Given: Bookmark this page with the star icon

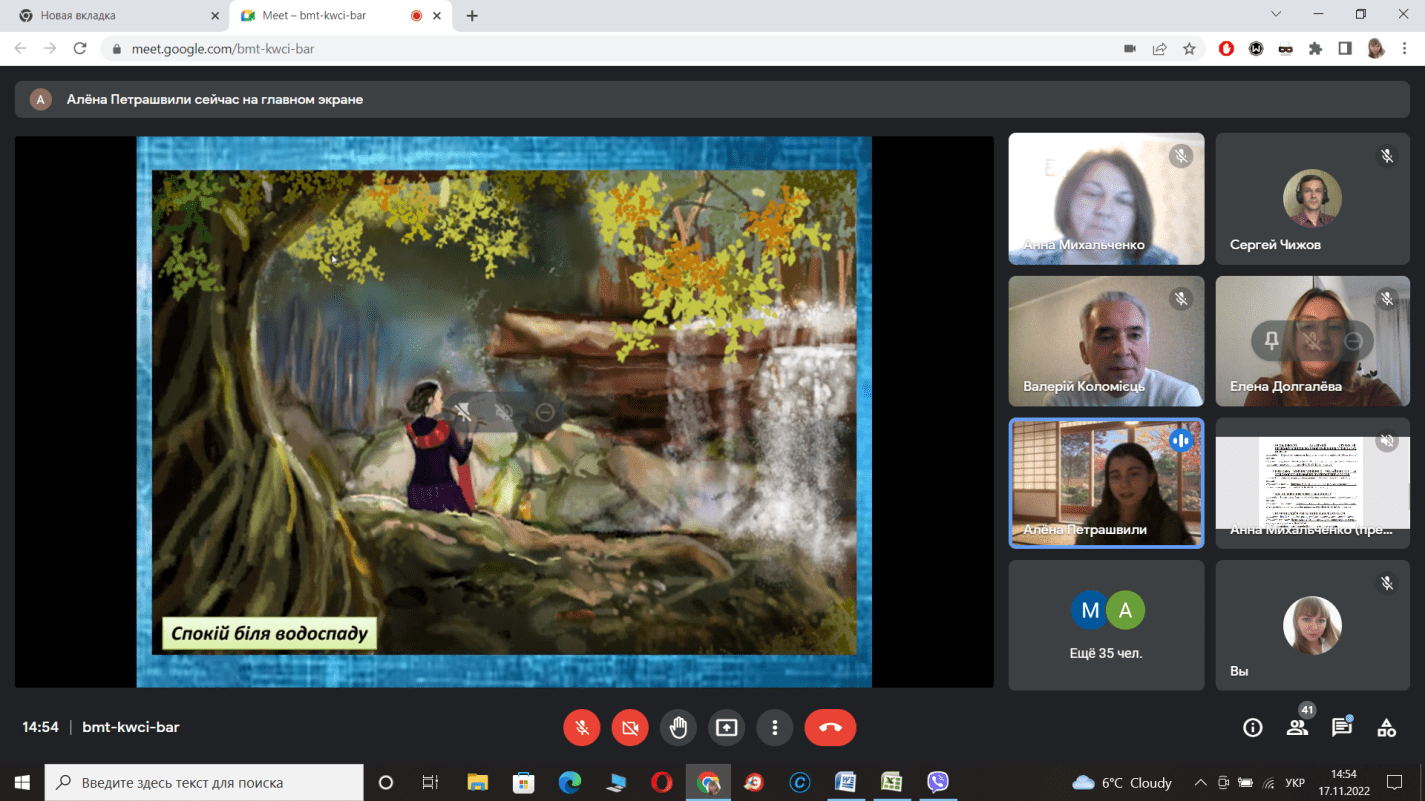Looking at the screenshot, I should pyautogui.click(x=1189, y=48).
